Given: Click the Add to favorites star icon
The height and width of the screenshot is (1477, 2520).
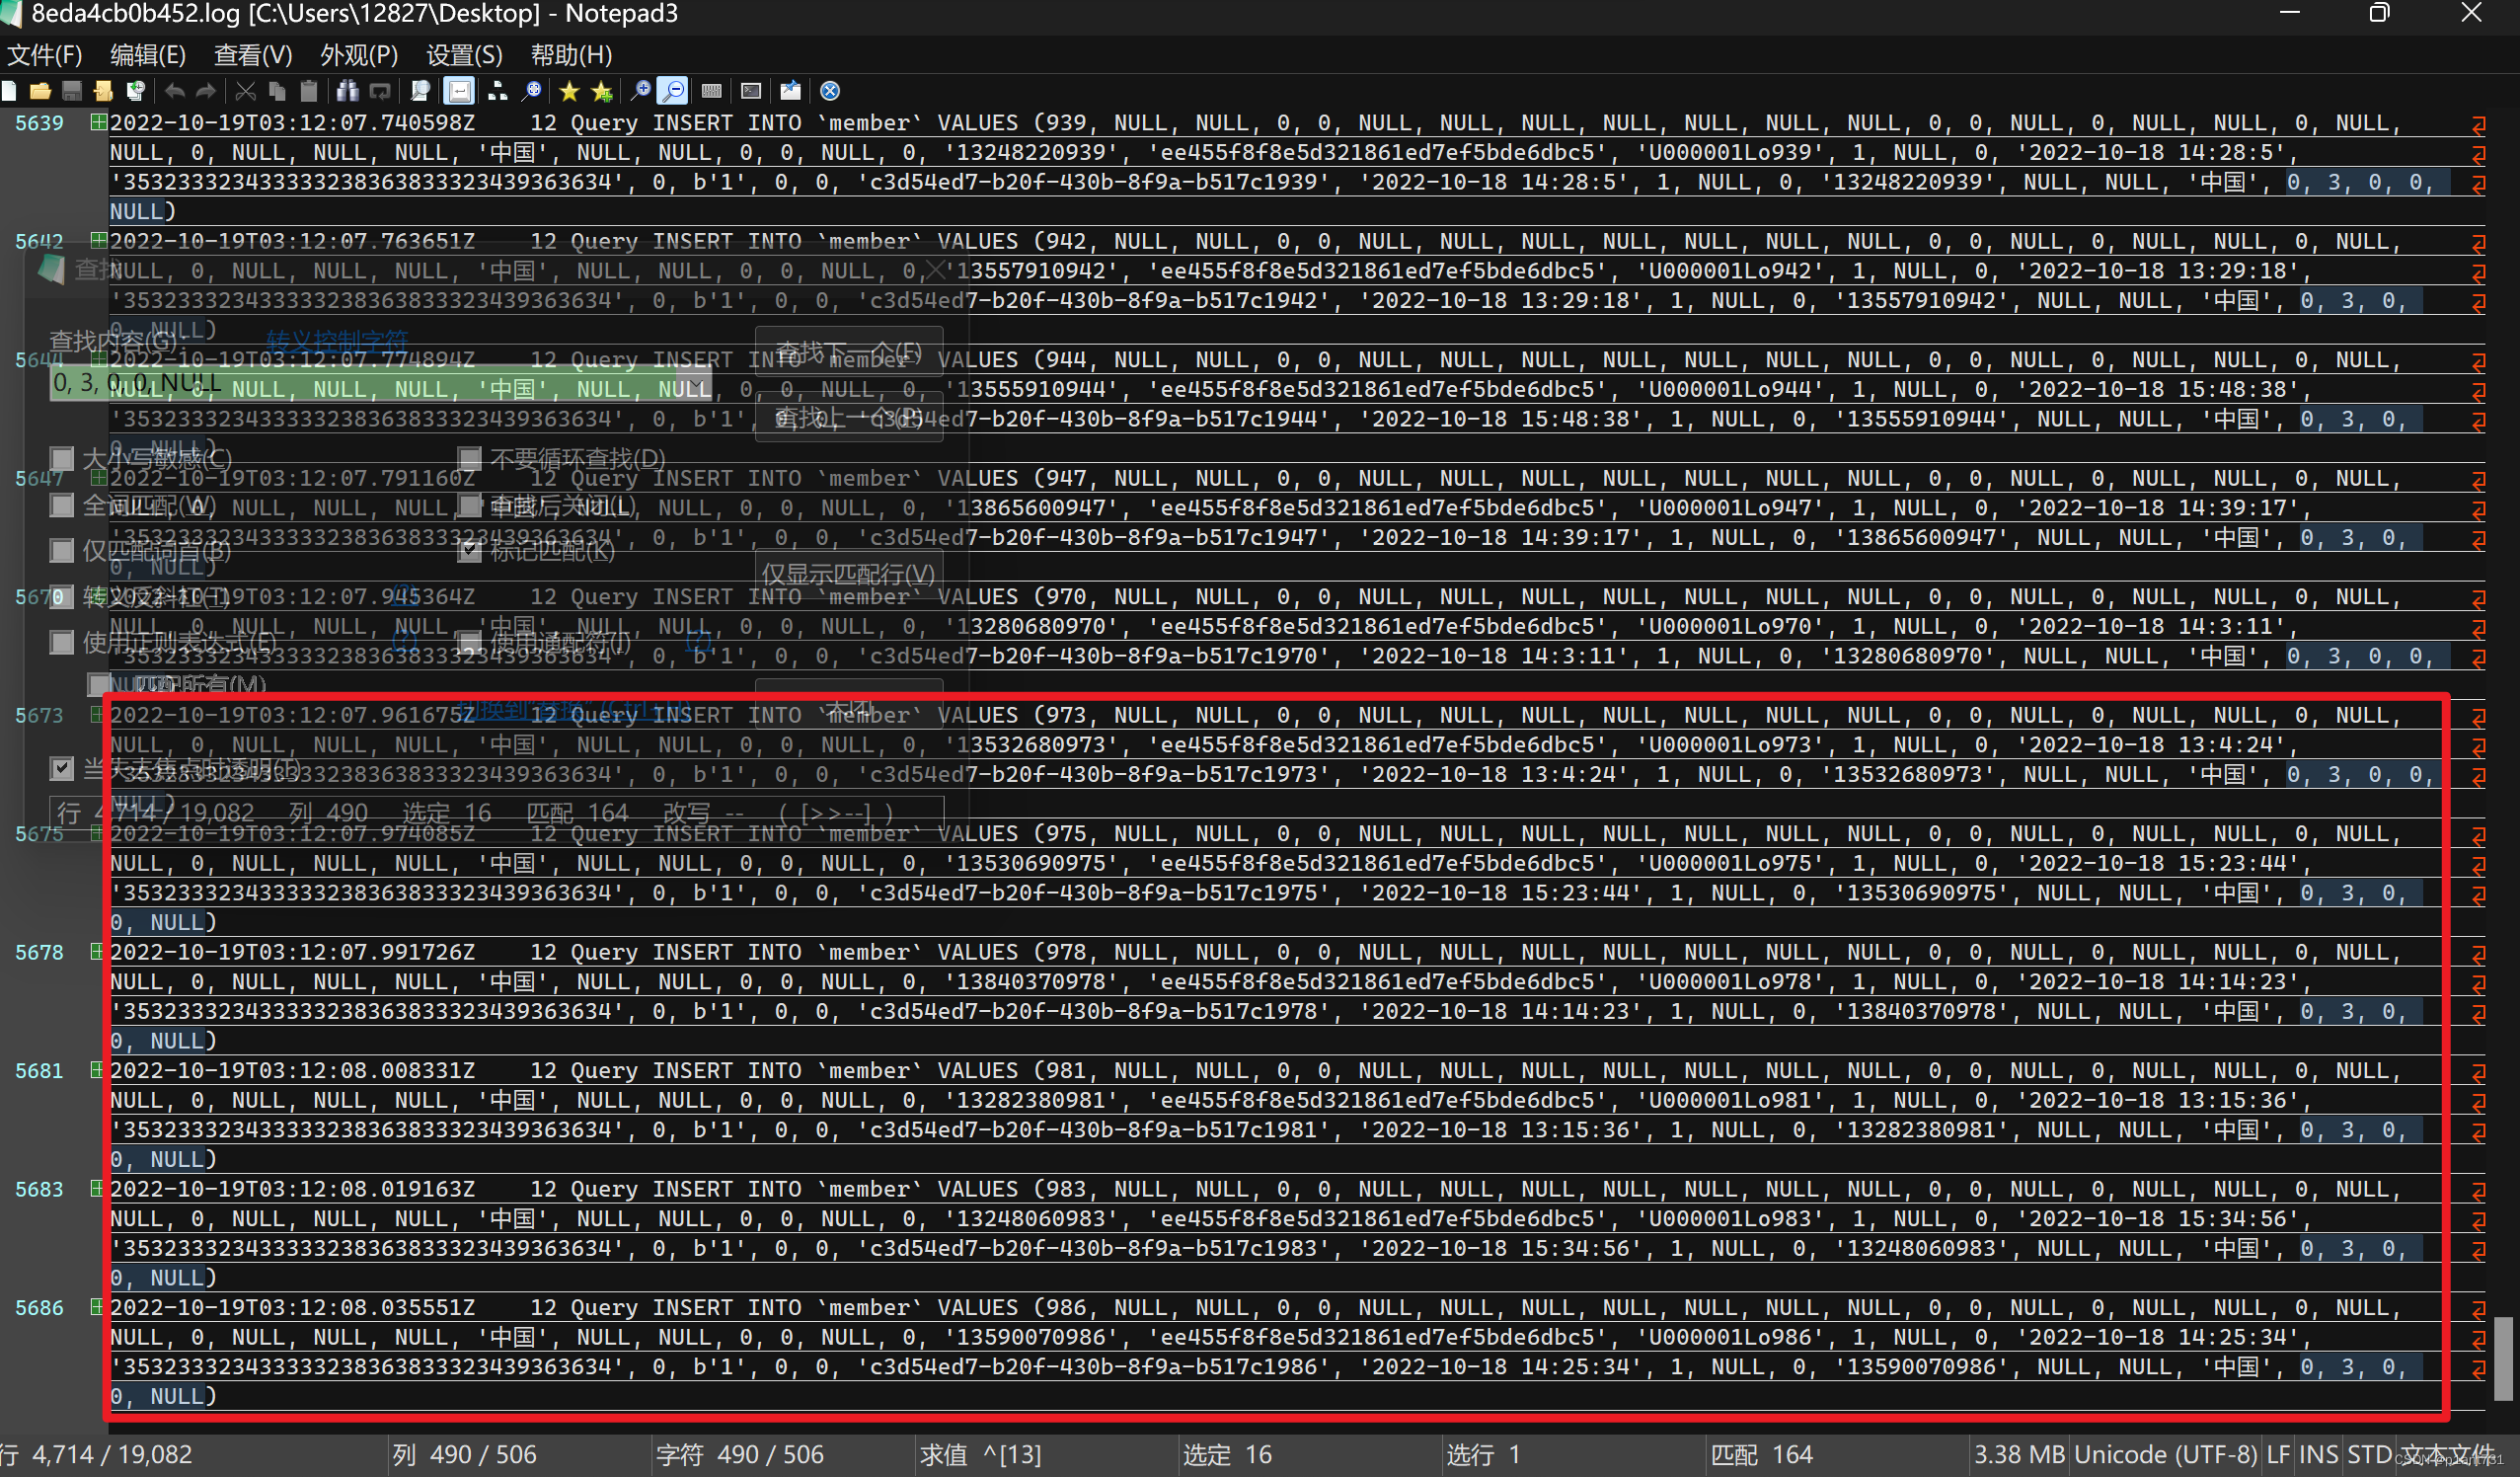Looking at the screenshot, I should coord(601,91).
